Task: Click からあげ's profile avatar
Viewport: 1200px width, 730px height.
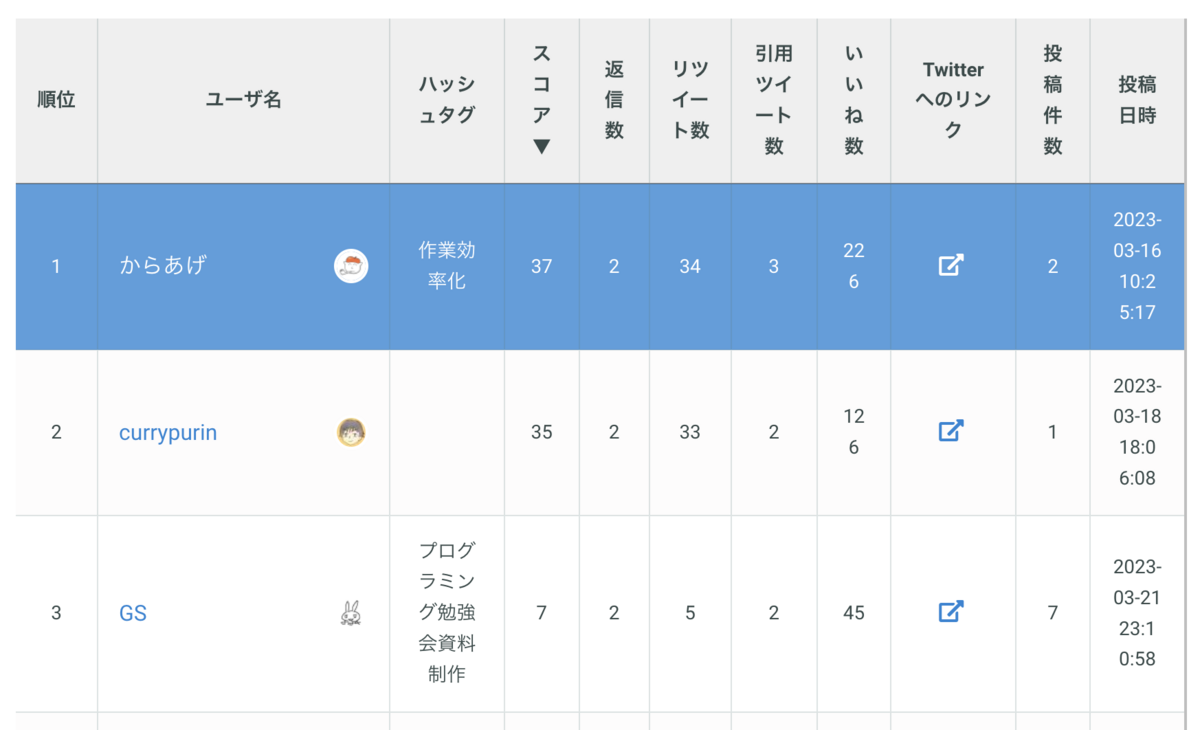Action: point(351,266)
